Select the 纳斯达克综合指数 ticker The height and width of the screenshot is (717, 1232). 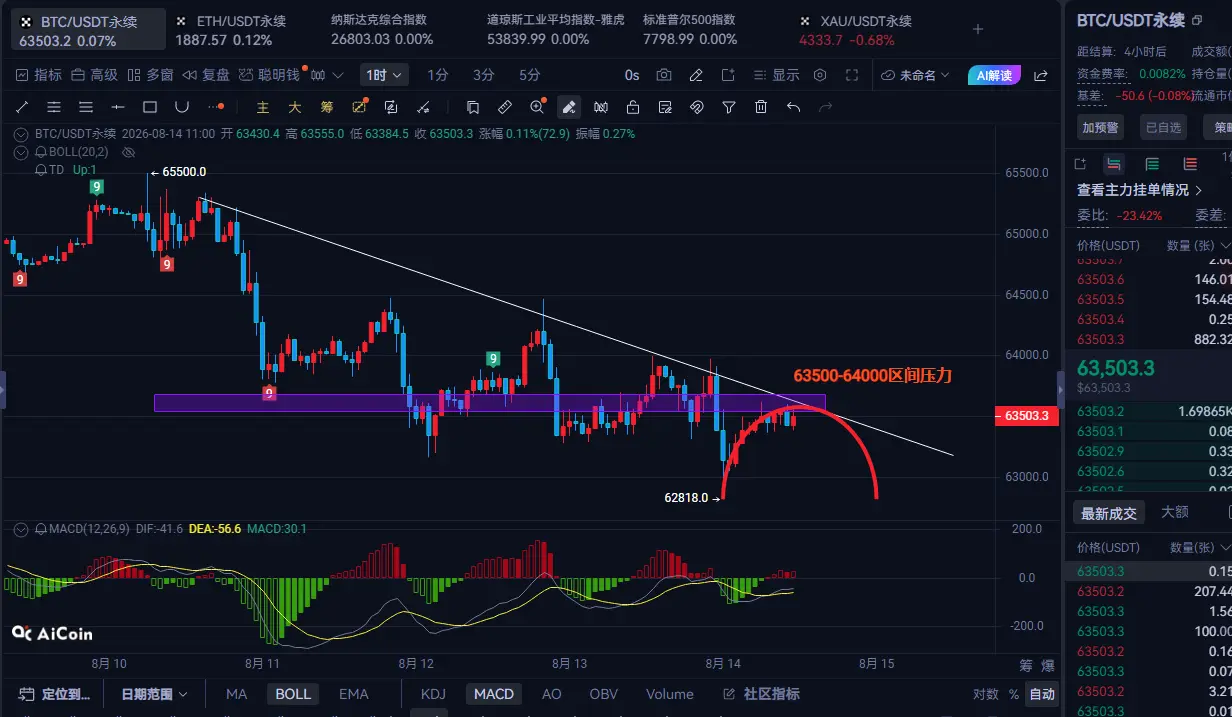383,30
